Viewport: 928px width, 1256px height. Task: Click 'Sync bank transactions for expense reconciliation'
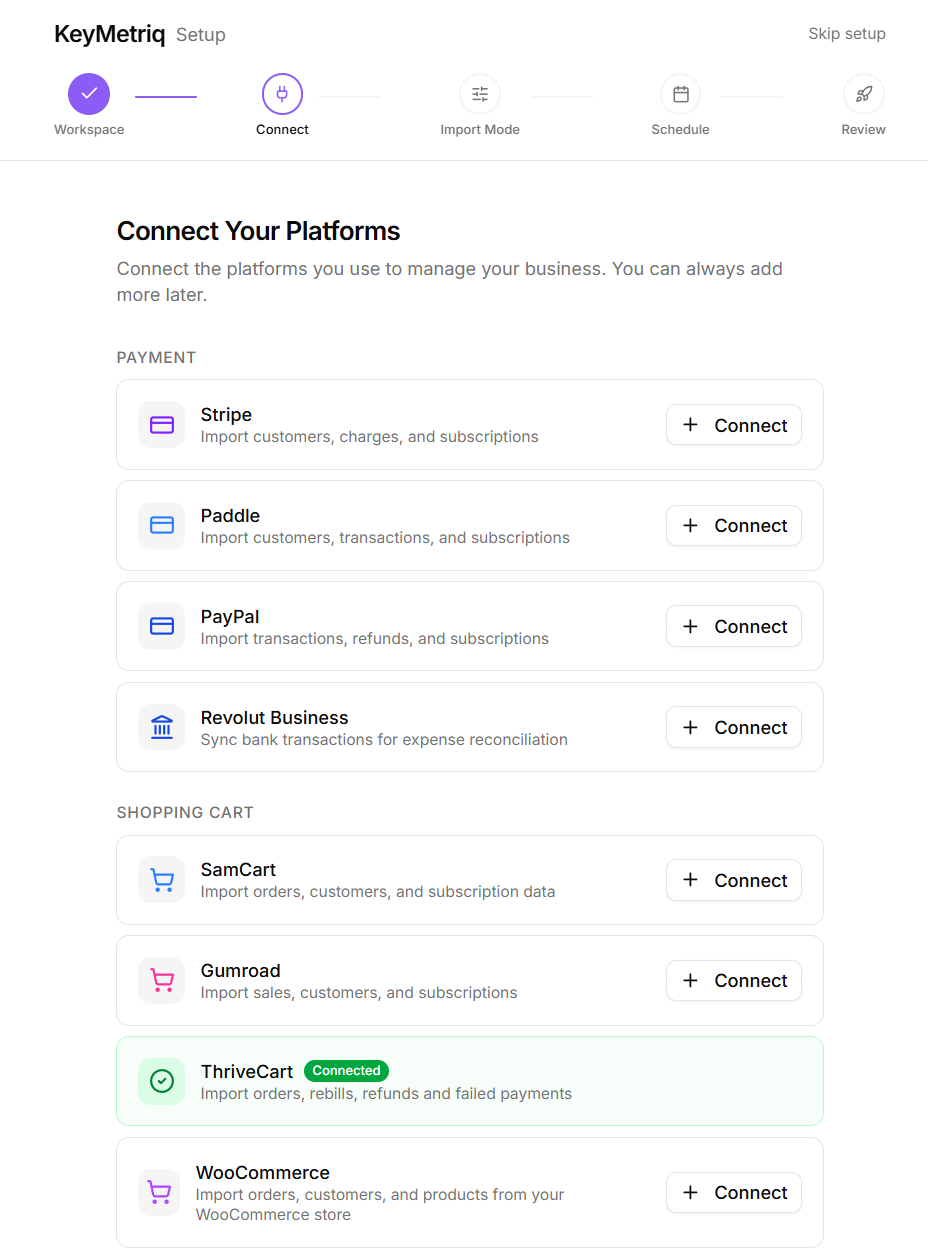(x=384, y=740)
